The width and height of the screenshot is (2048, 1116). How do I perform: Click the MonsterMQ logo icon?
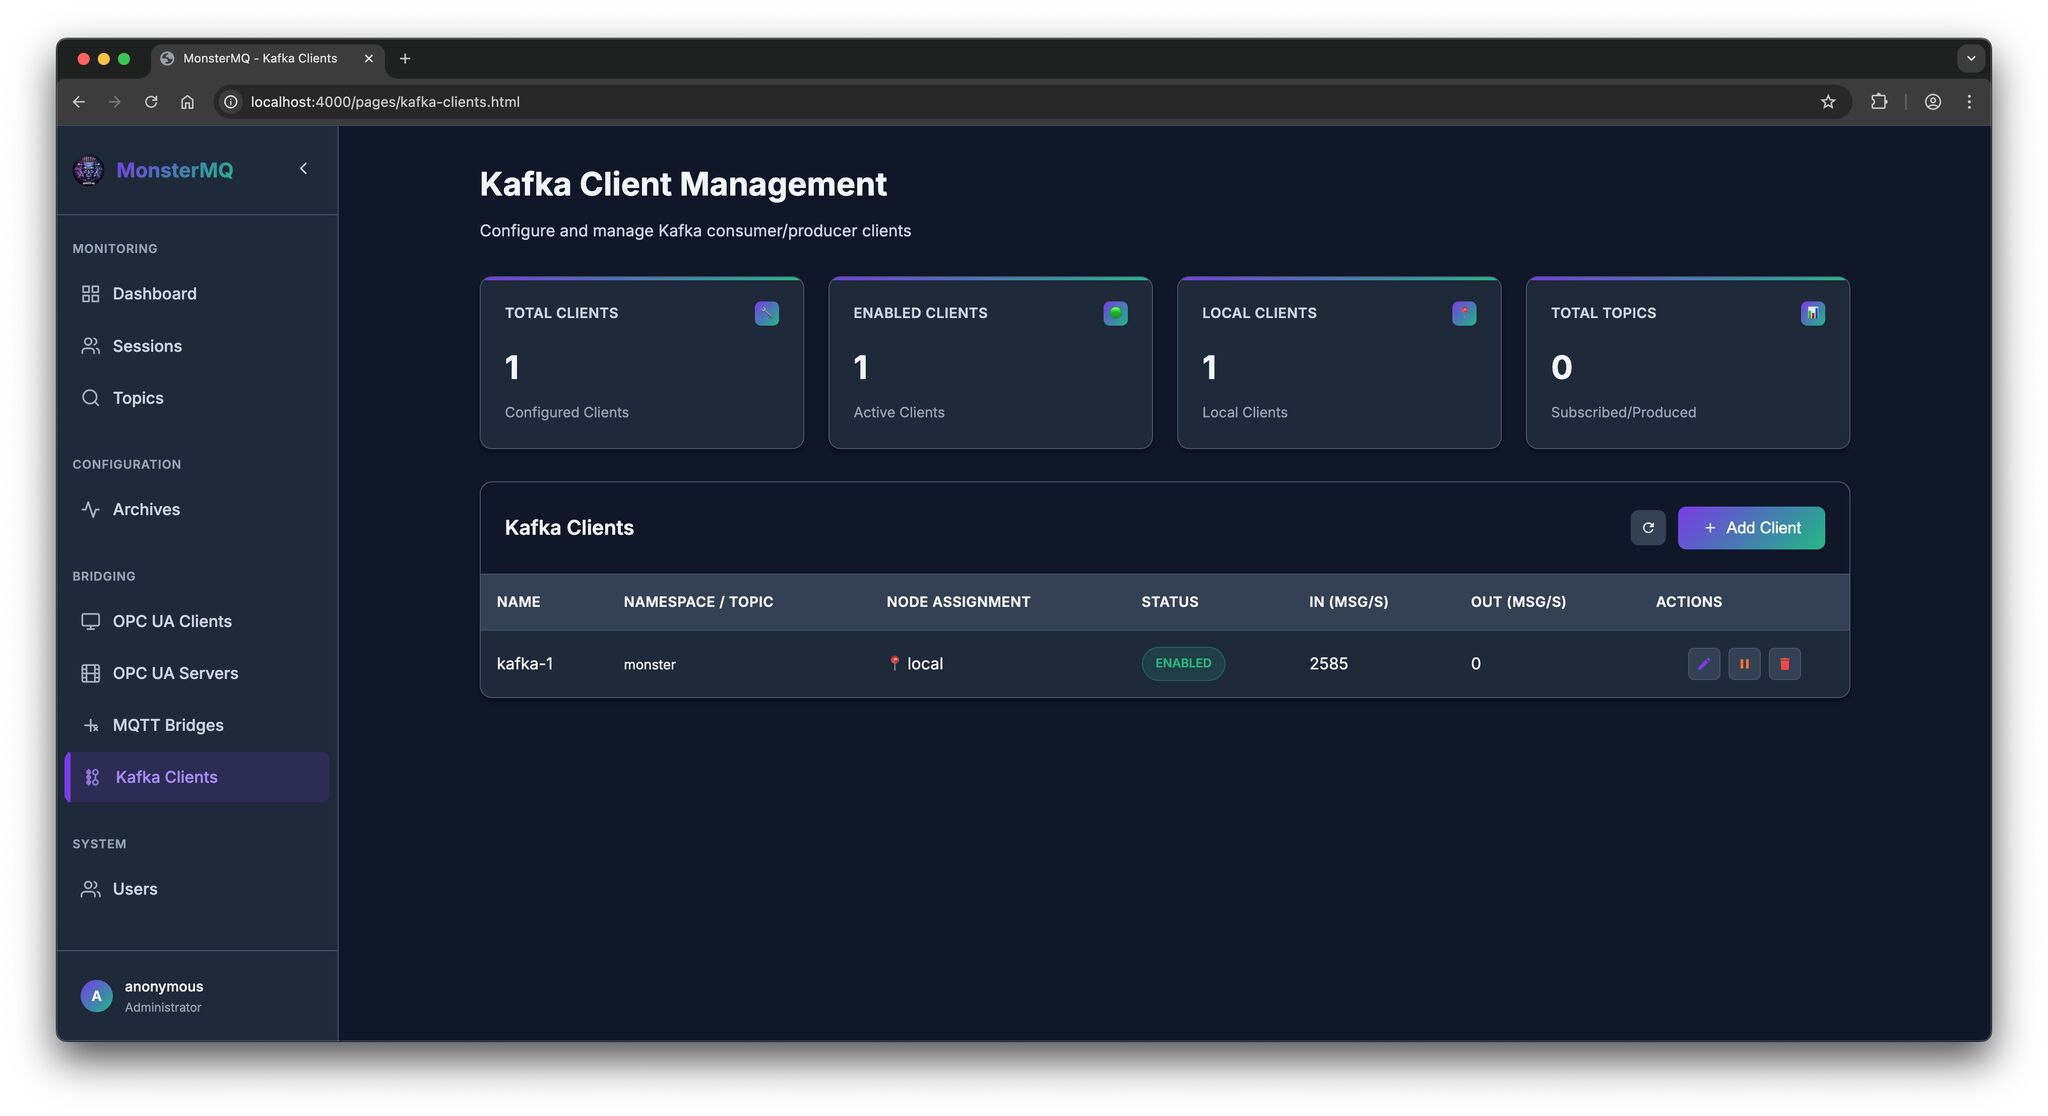click(x=88, y=170)
